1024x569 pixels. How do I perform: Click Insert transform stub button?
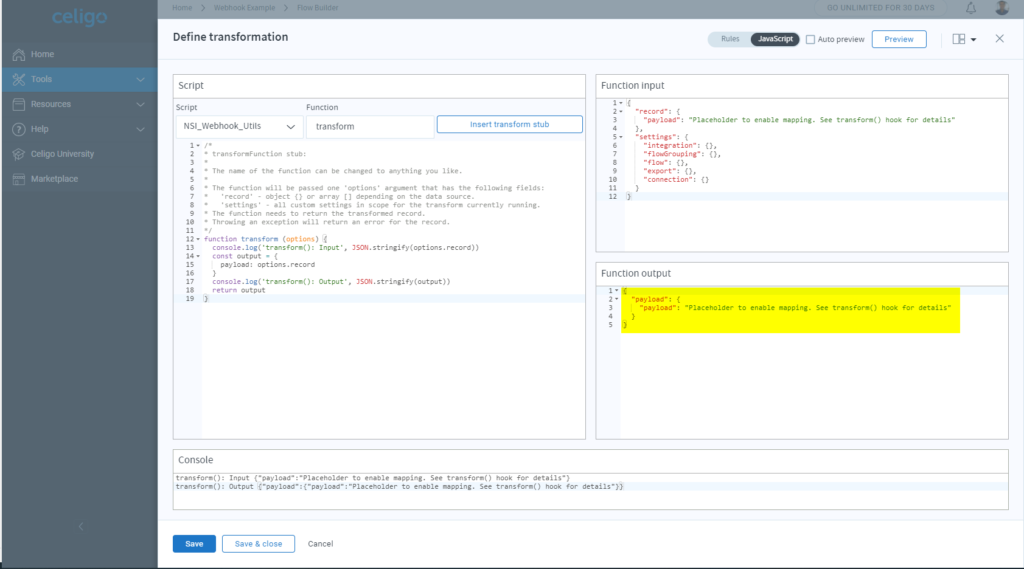click(x=509, y=124)
